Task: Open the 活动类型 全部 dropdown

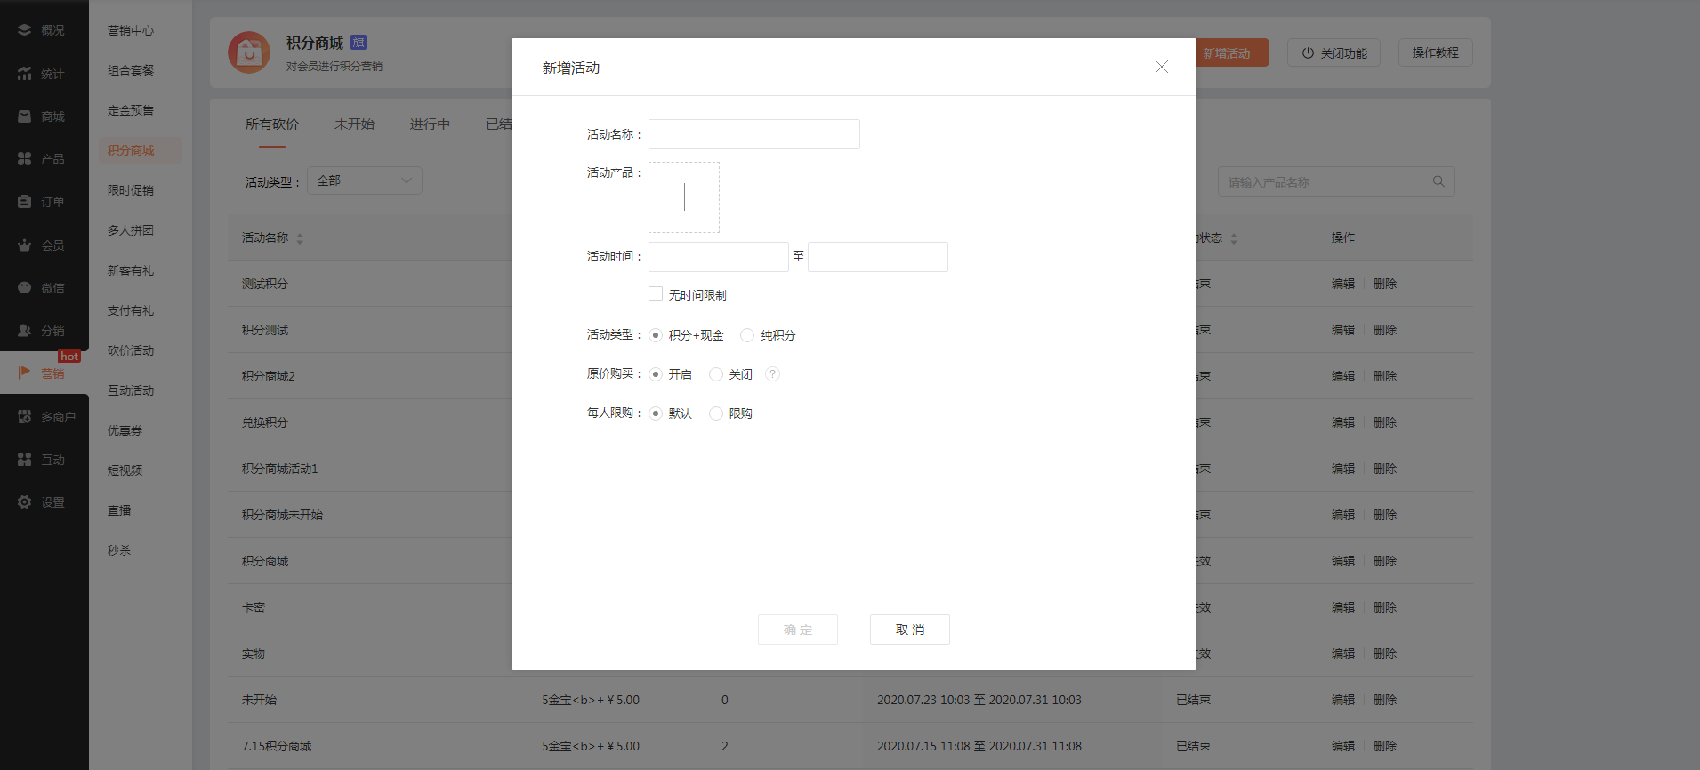Action: [365, 180]
